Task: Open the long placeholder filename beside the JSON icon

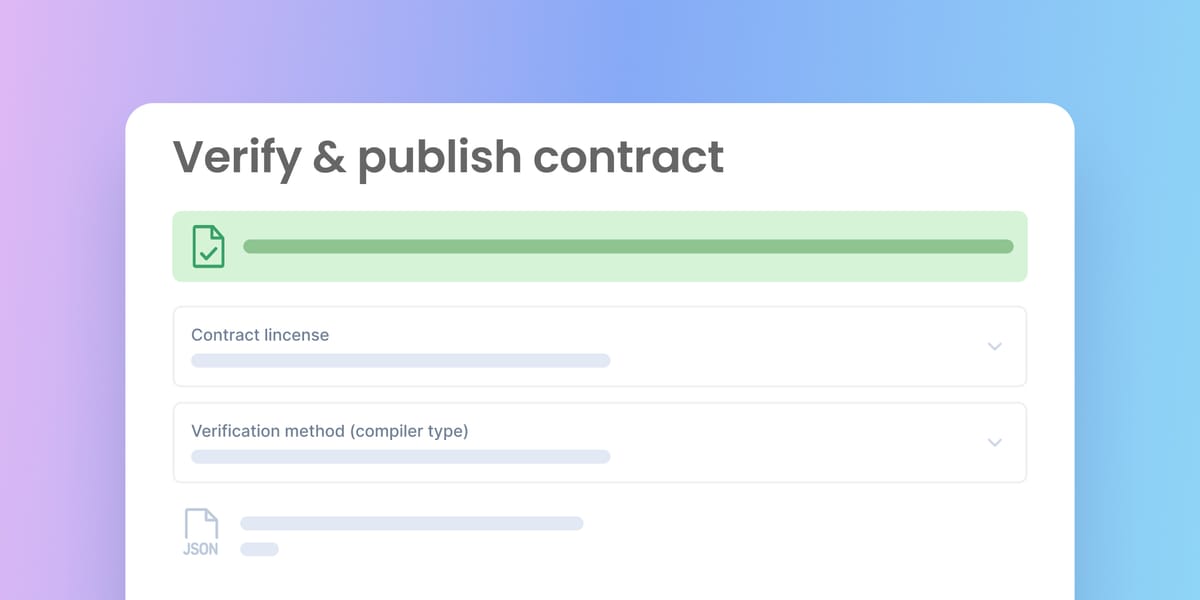Action: [x=412, y=523]
